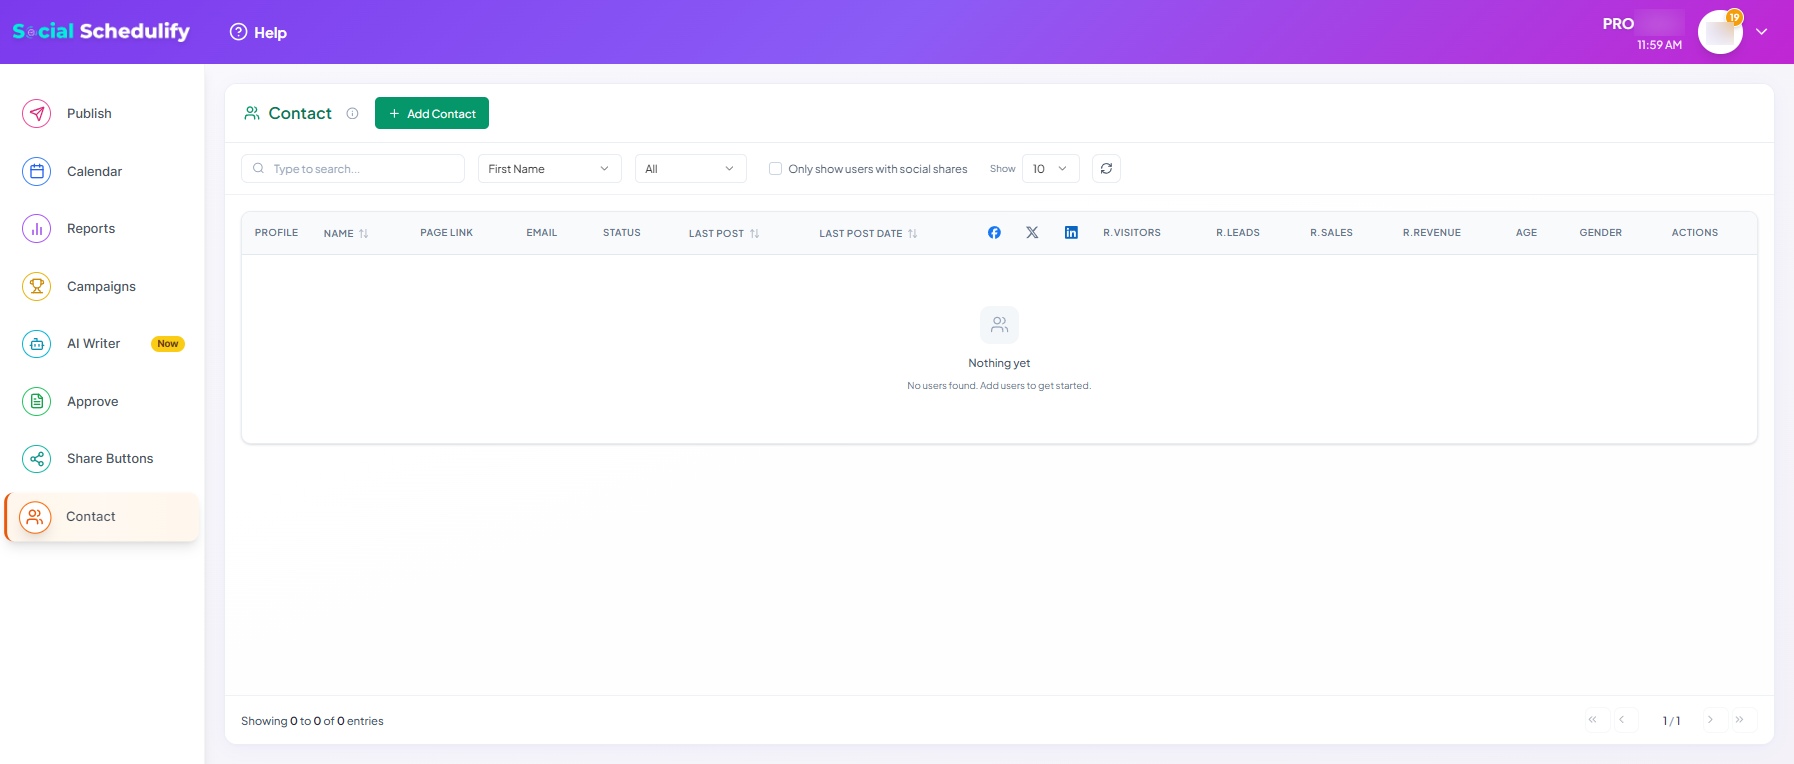Open the Calendar sidebar icon
Image resolution: width=1794 pixels, height=764 pixels.
click(37, 172)
